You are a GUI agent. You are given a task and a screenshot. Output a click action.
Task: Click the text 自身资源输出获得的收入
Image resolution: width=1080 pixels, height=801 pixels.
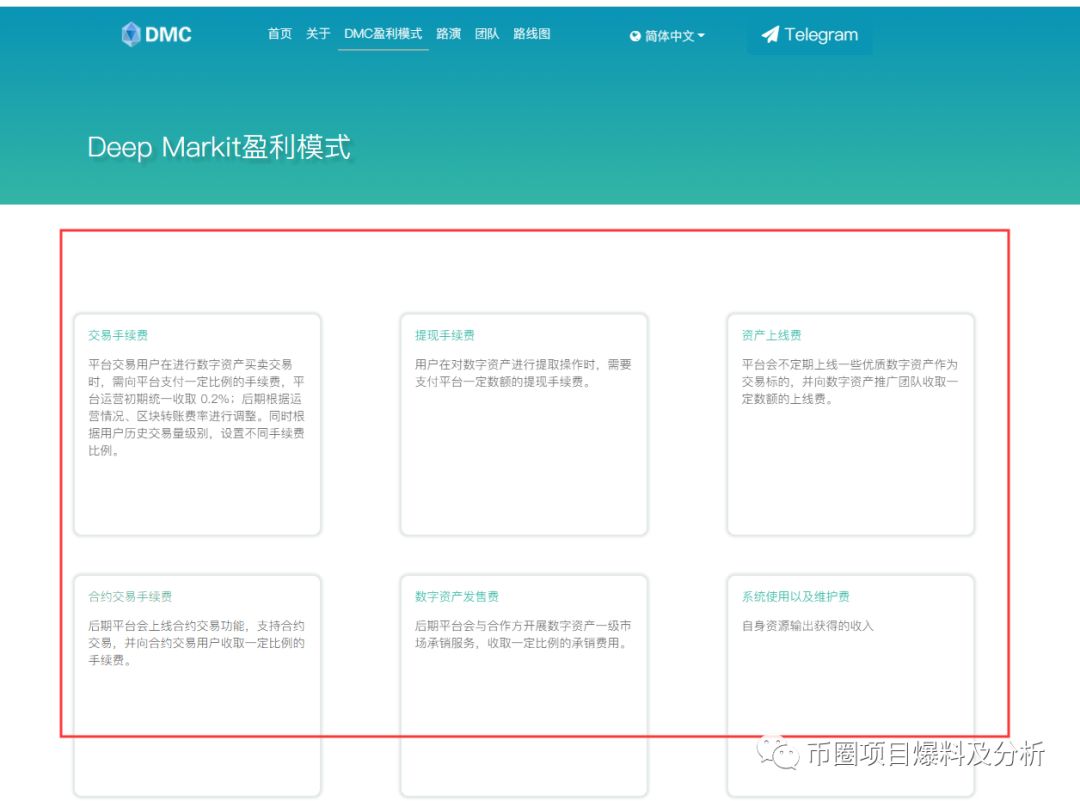tap(808, 625)
